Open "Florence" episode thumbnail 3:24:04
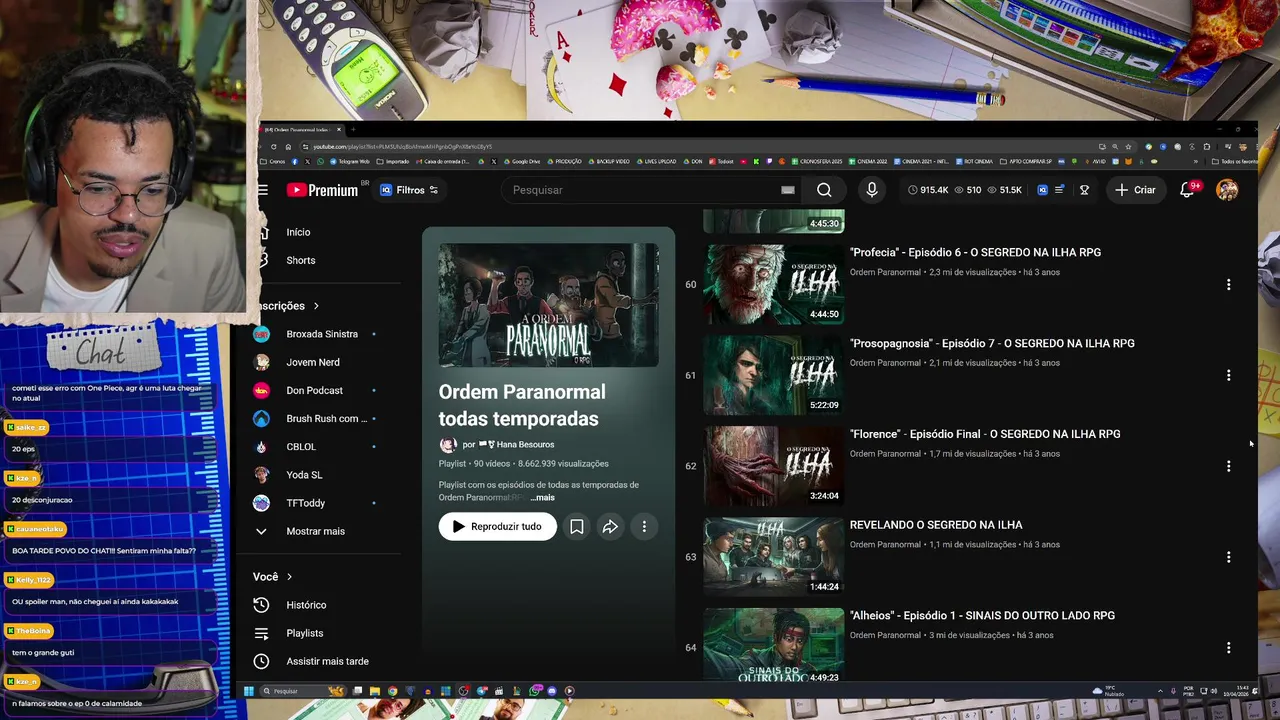This screenshot has height=720, width=1280. [774, 466]
